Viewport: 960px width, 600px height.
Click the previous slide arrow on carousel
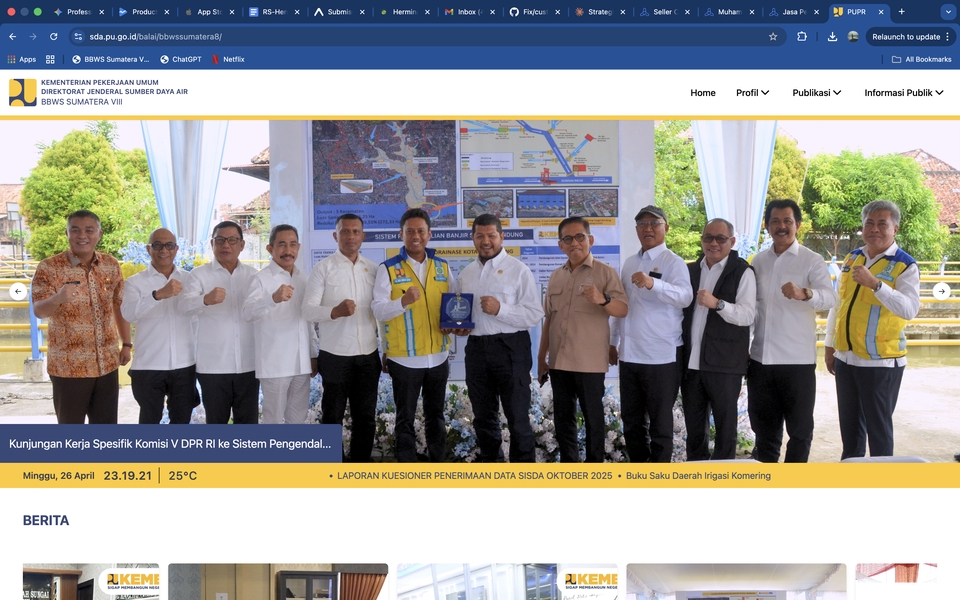point(18,292)
